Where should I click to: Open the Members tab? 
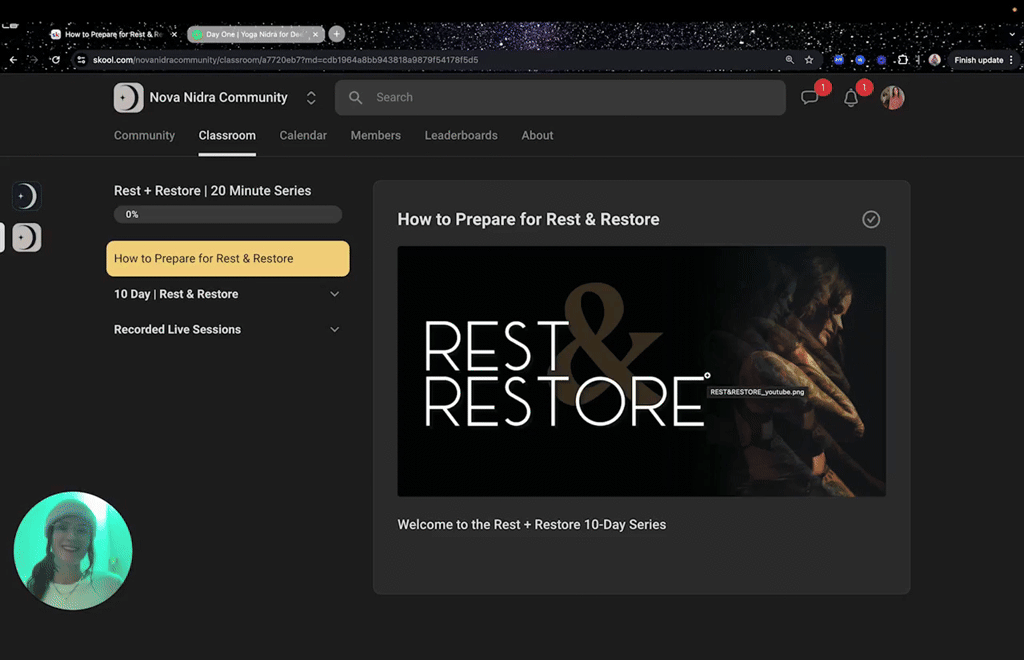[376, 135]
